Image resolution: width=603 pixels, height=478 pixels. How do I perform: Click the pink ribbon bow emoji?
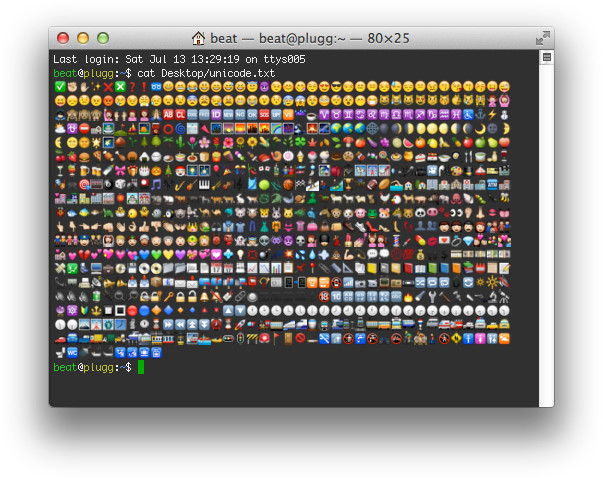(120, 170)
